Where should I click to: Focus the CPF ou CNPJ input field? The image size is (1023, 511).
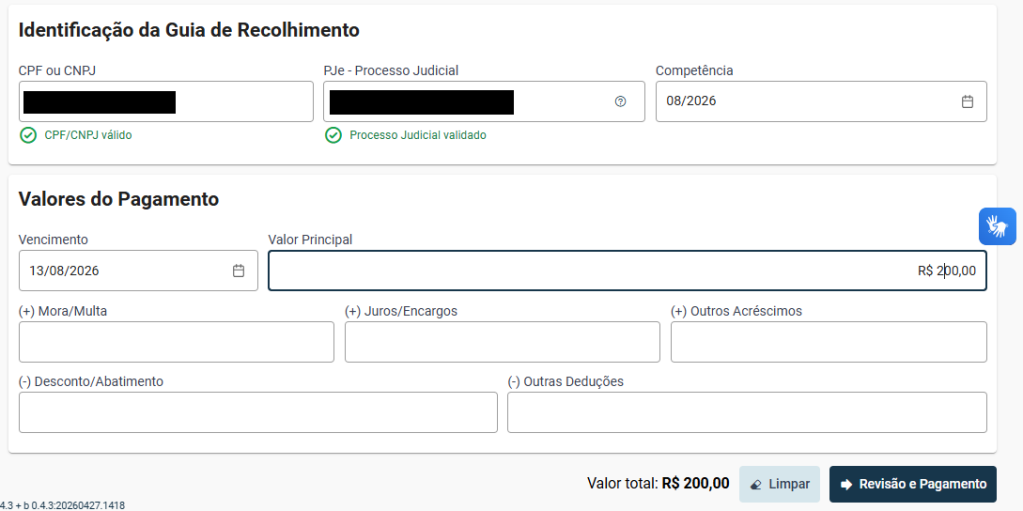tap(166, 102)
